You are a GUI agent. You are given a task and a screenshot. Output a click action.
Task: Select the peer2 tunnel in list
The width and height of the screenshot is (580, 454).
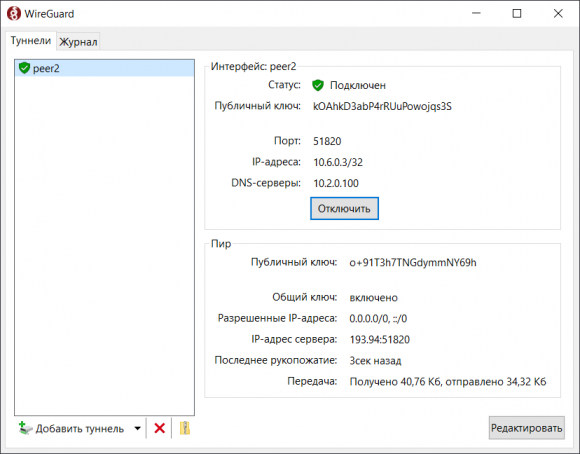point(105,68)
